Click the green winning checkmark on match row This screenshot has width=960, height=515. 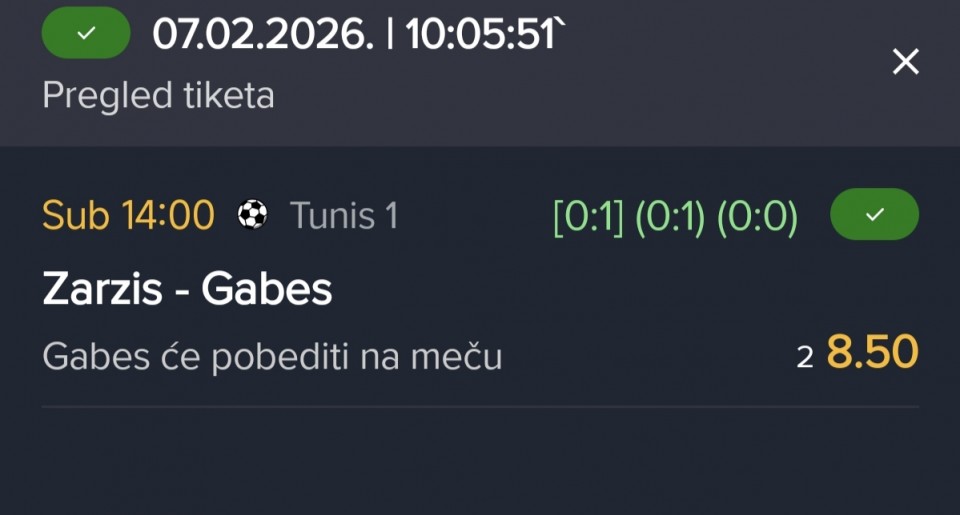tap(874, 214)
